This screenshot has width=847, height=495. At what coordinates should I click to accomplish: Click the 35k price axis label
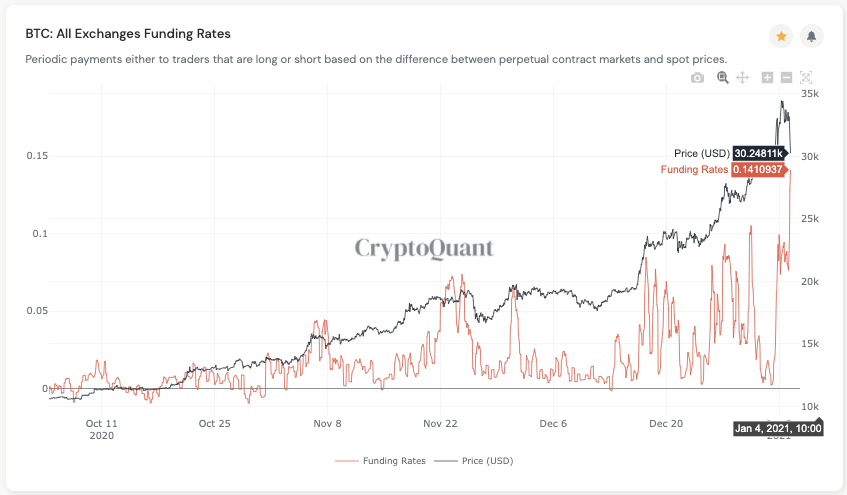pyautogui.click(x=810, y=93)
